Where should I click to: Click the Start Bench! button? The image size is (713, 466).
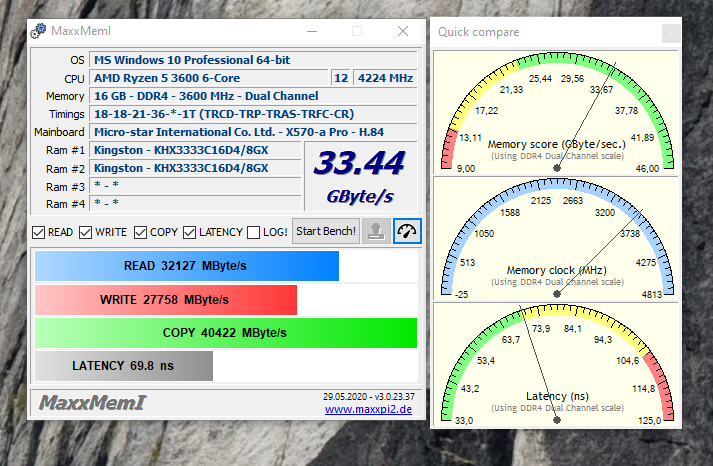[326, 231]
